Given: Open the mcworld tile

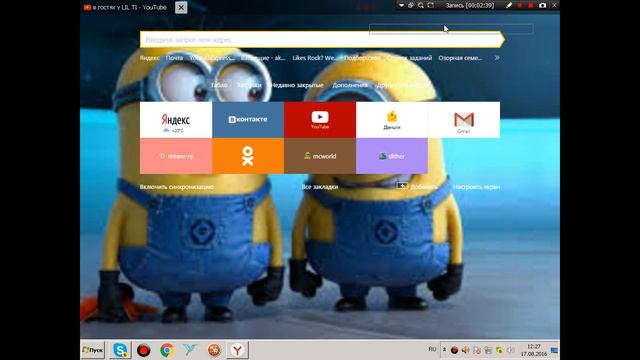Looking at the screenshot, I should pyautogui.click(x=320, y=156).
